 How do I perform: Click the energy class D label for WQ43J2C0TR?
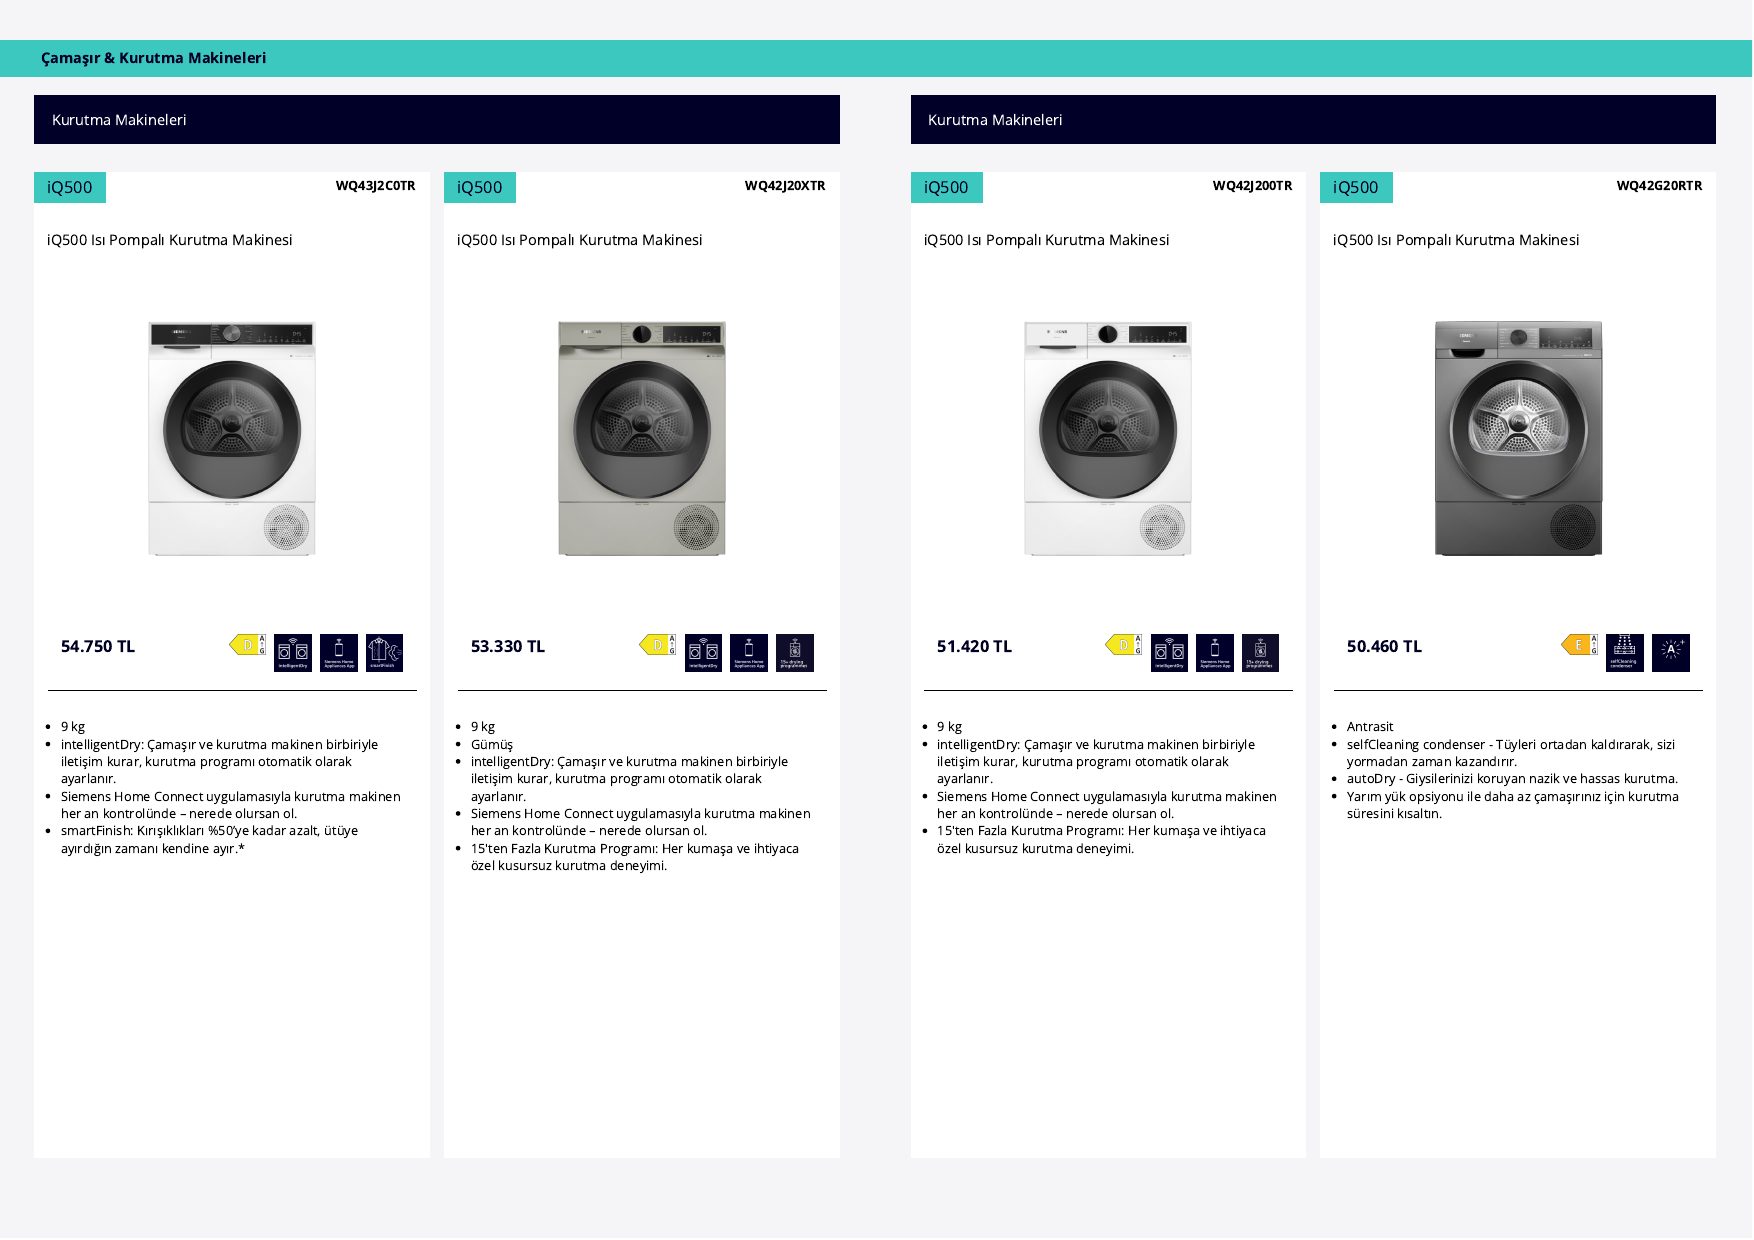pos(247,645)
